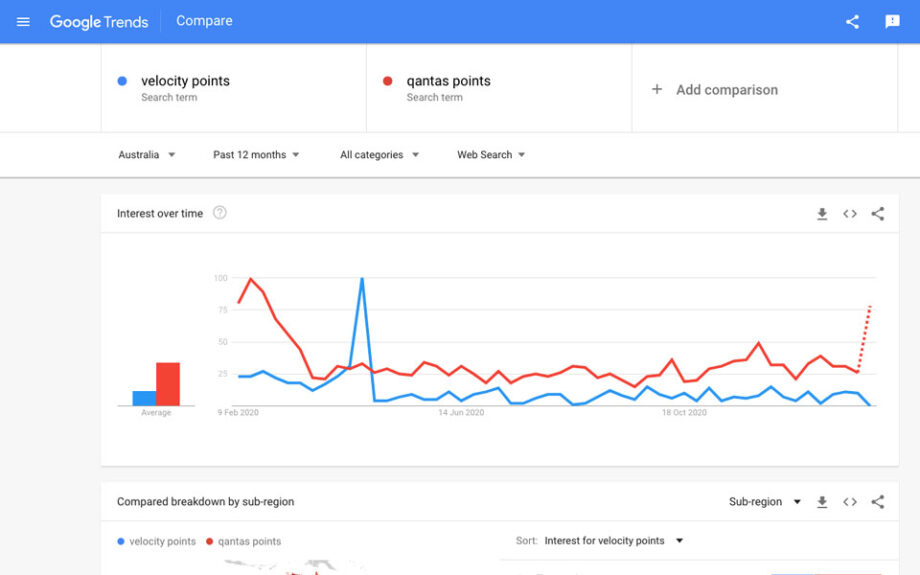The image size is (920, 575).
Task: Open the All categories dropdown
Action: 379,155
